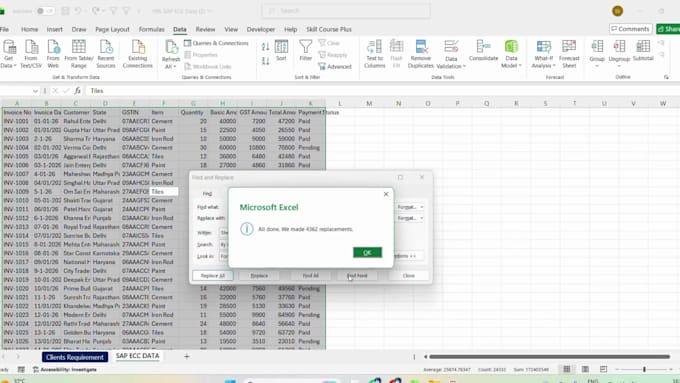Click Consolidate icon

tap(484, 51)
